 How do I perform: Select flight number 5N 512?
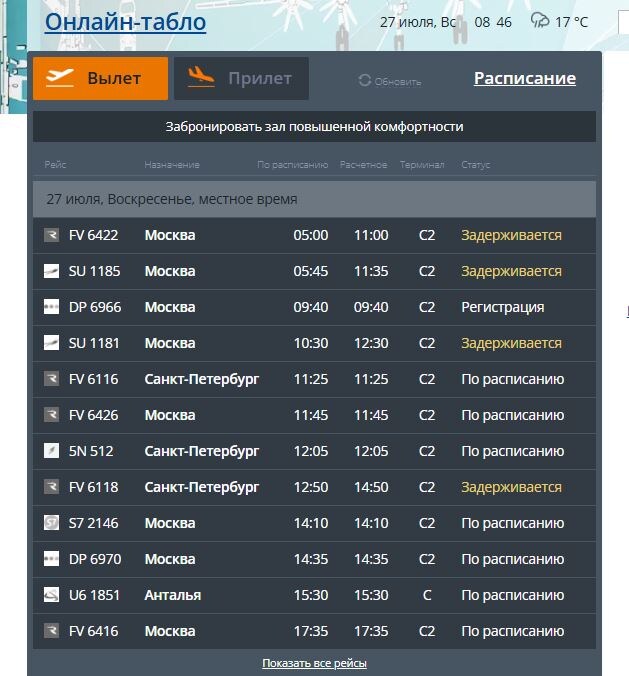coord(91,451)
